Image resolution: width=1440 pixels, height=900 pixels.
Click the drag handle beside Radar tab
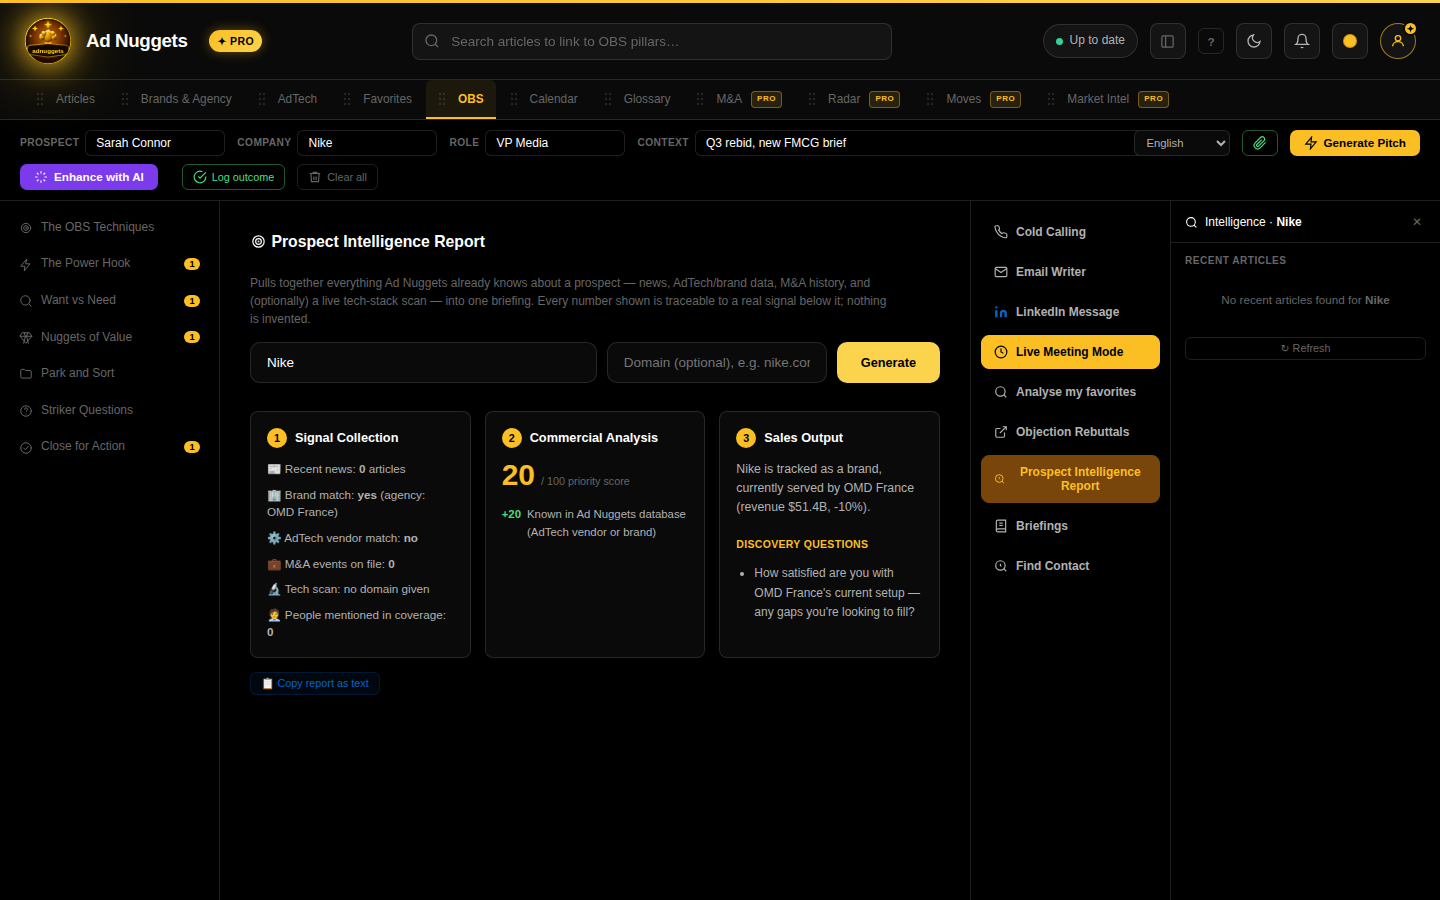point(812,99)
